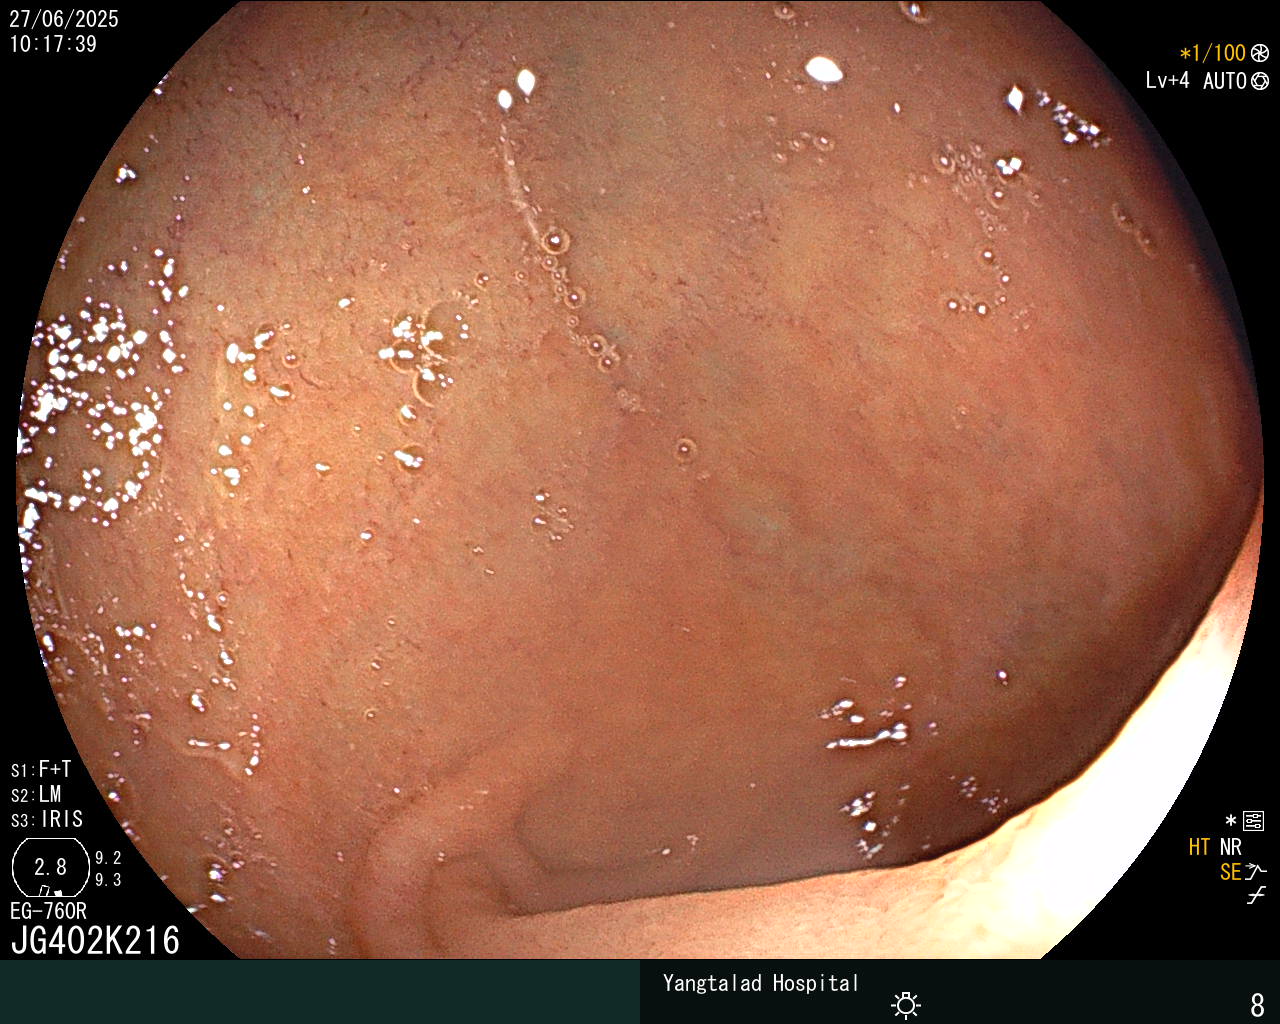
Task: Click the S3:IRIS switch assignment
Action: click(47, 819)
